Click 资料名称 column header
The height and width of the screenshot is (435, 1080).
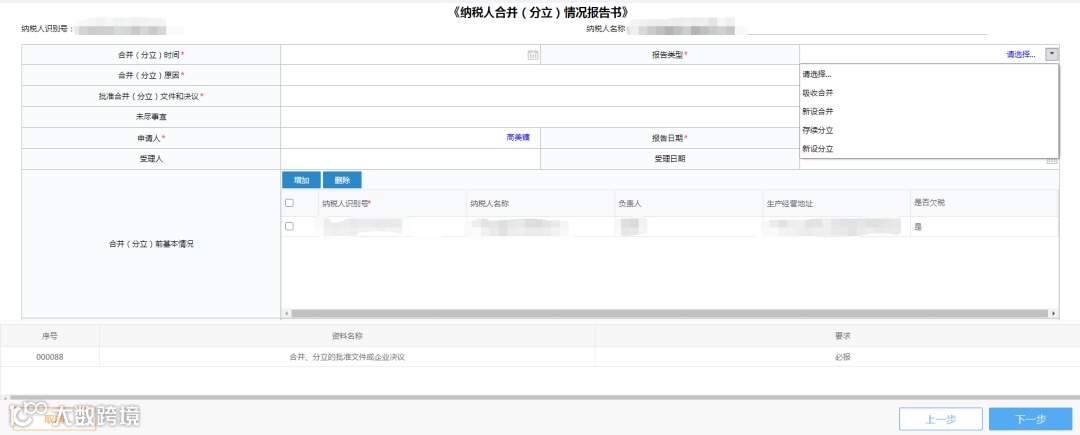[x=347, y=337]
